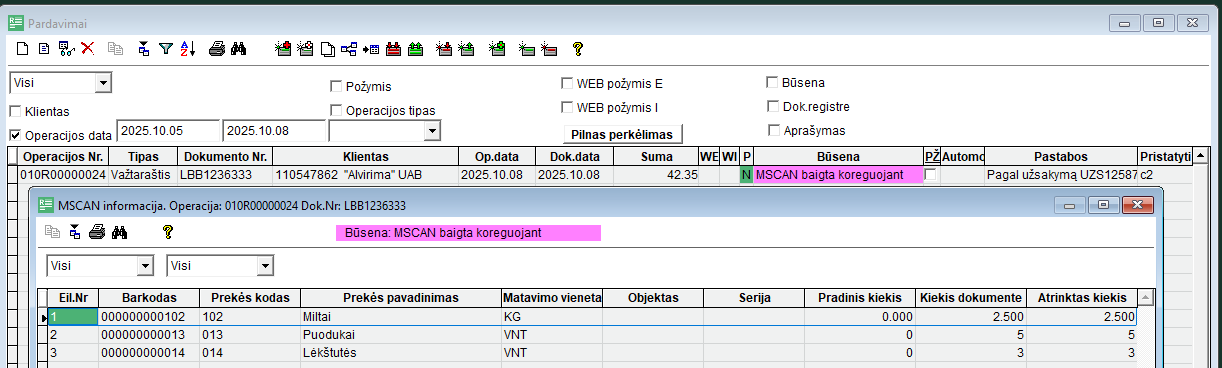Click the pink Būsena status label in MSCAN window
Screen dimensions: 1222x368
[x=467, y=232]
